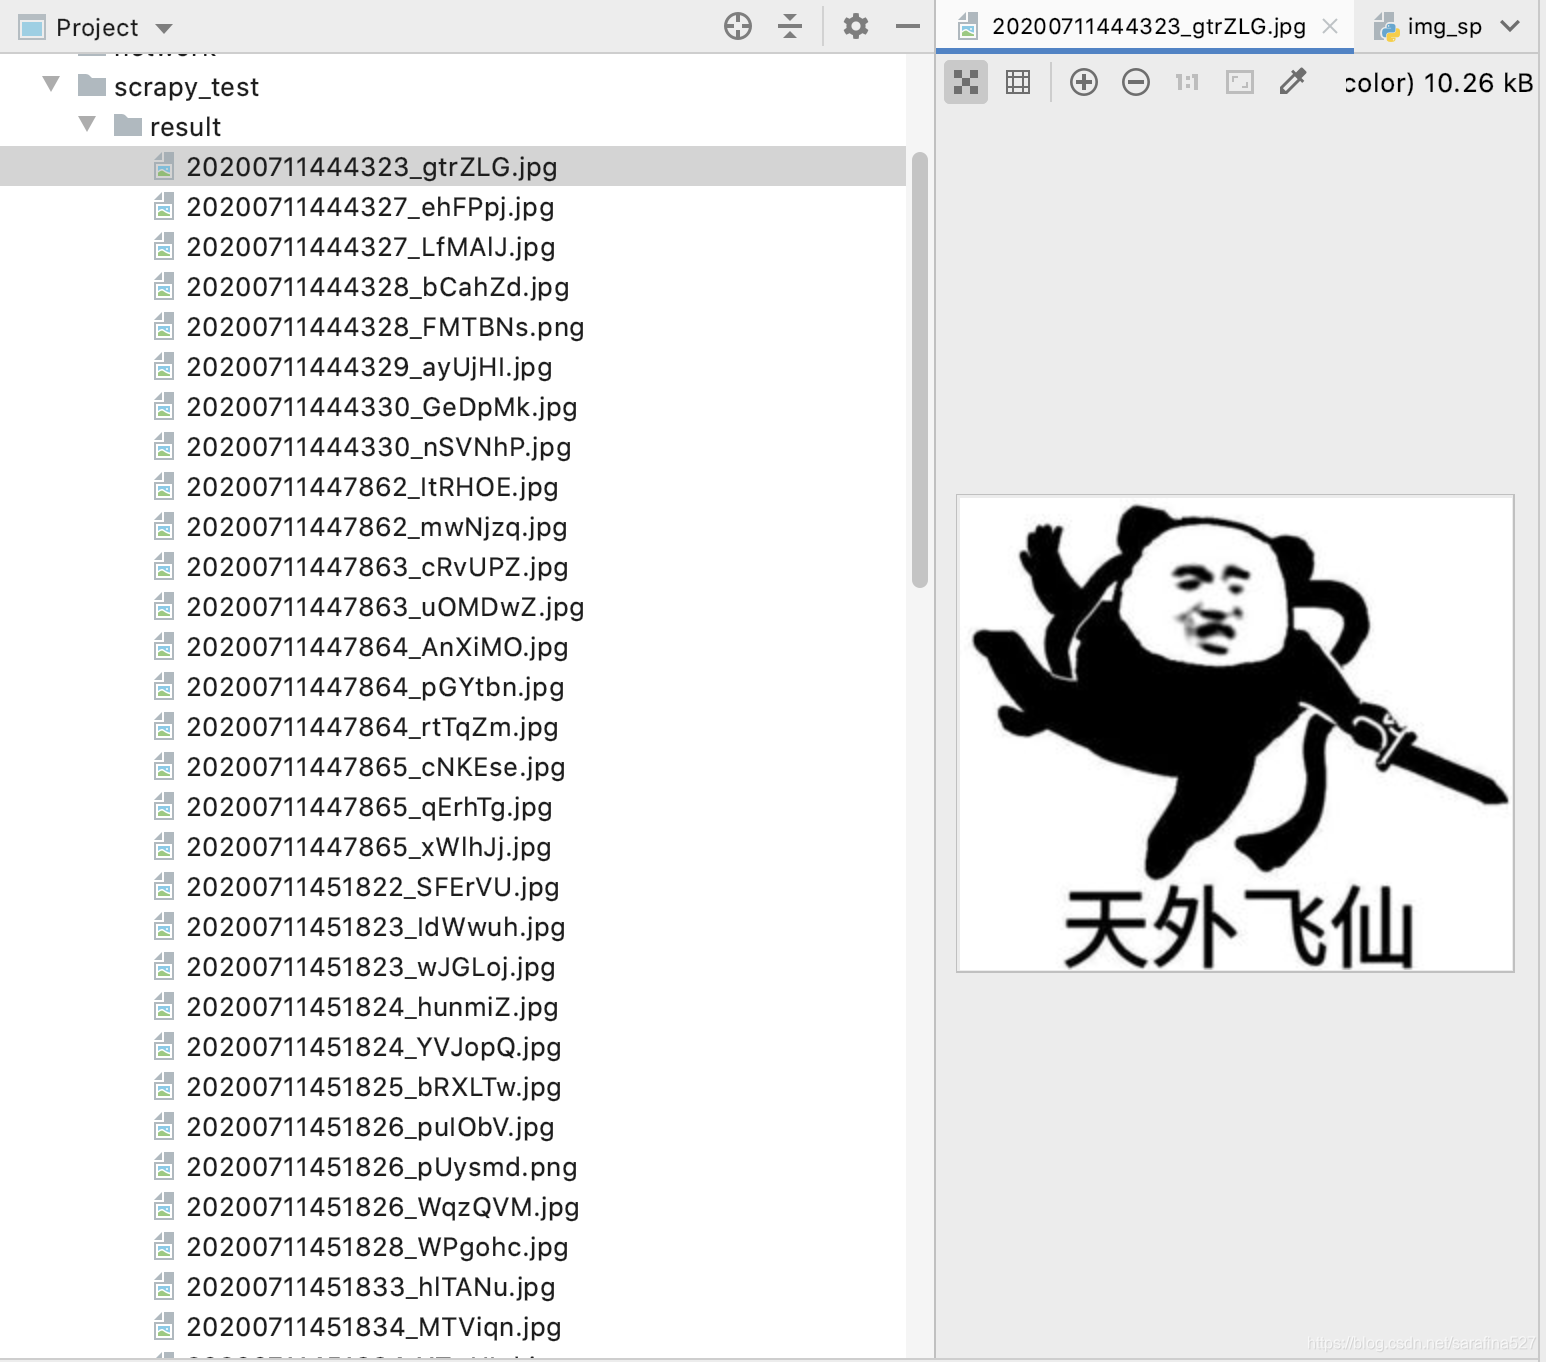Viewport: 1546px width, 1362px height.
Task: Fit image zoom to window
Action: click(x=1240, y=82)
